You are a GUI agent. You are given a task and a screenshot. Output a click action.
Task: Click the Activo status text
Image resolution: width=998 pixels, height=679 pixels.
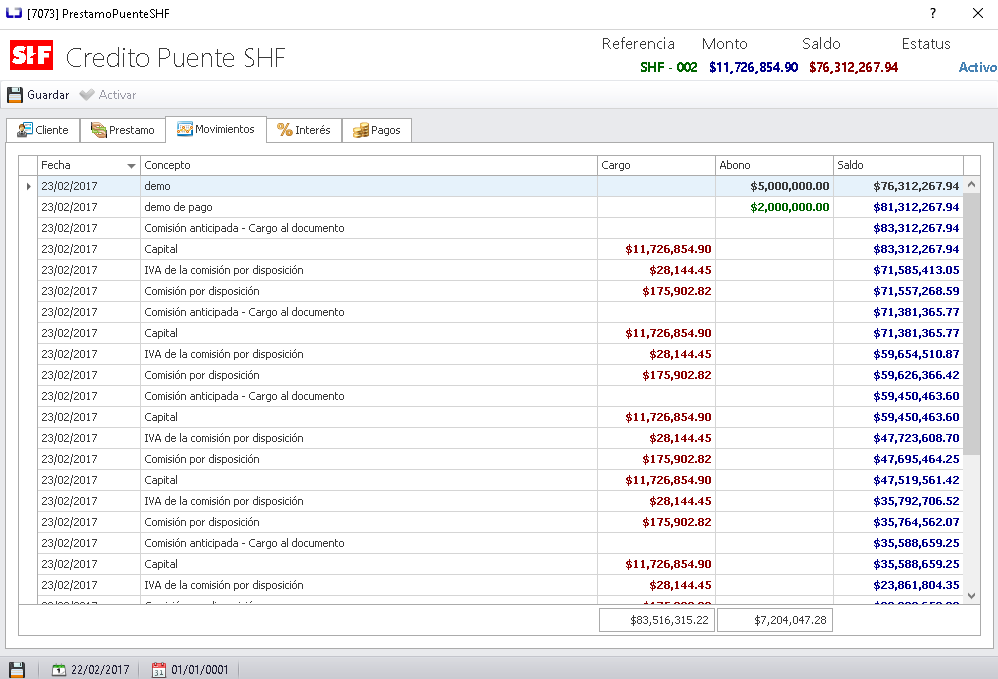click(978, 67)
